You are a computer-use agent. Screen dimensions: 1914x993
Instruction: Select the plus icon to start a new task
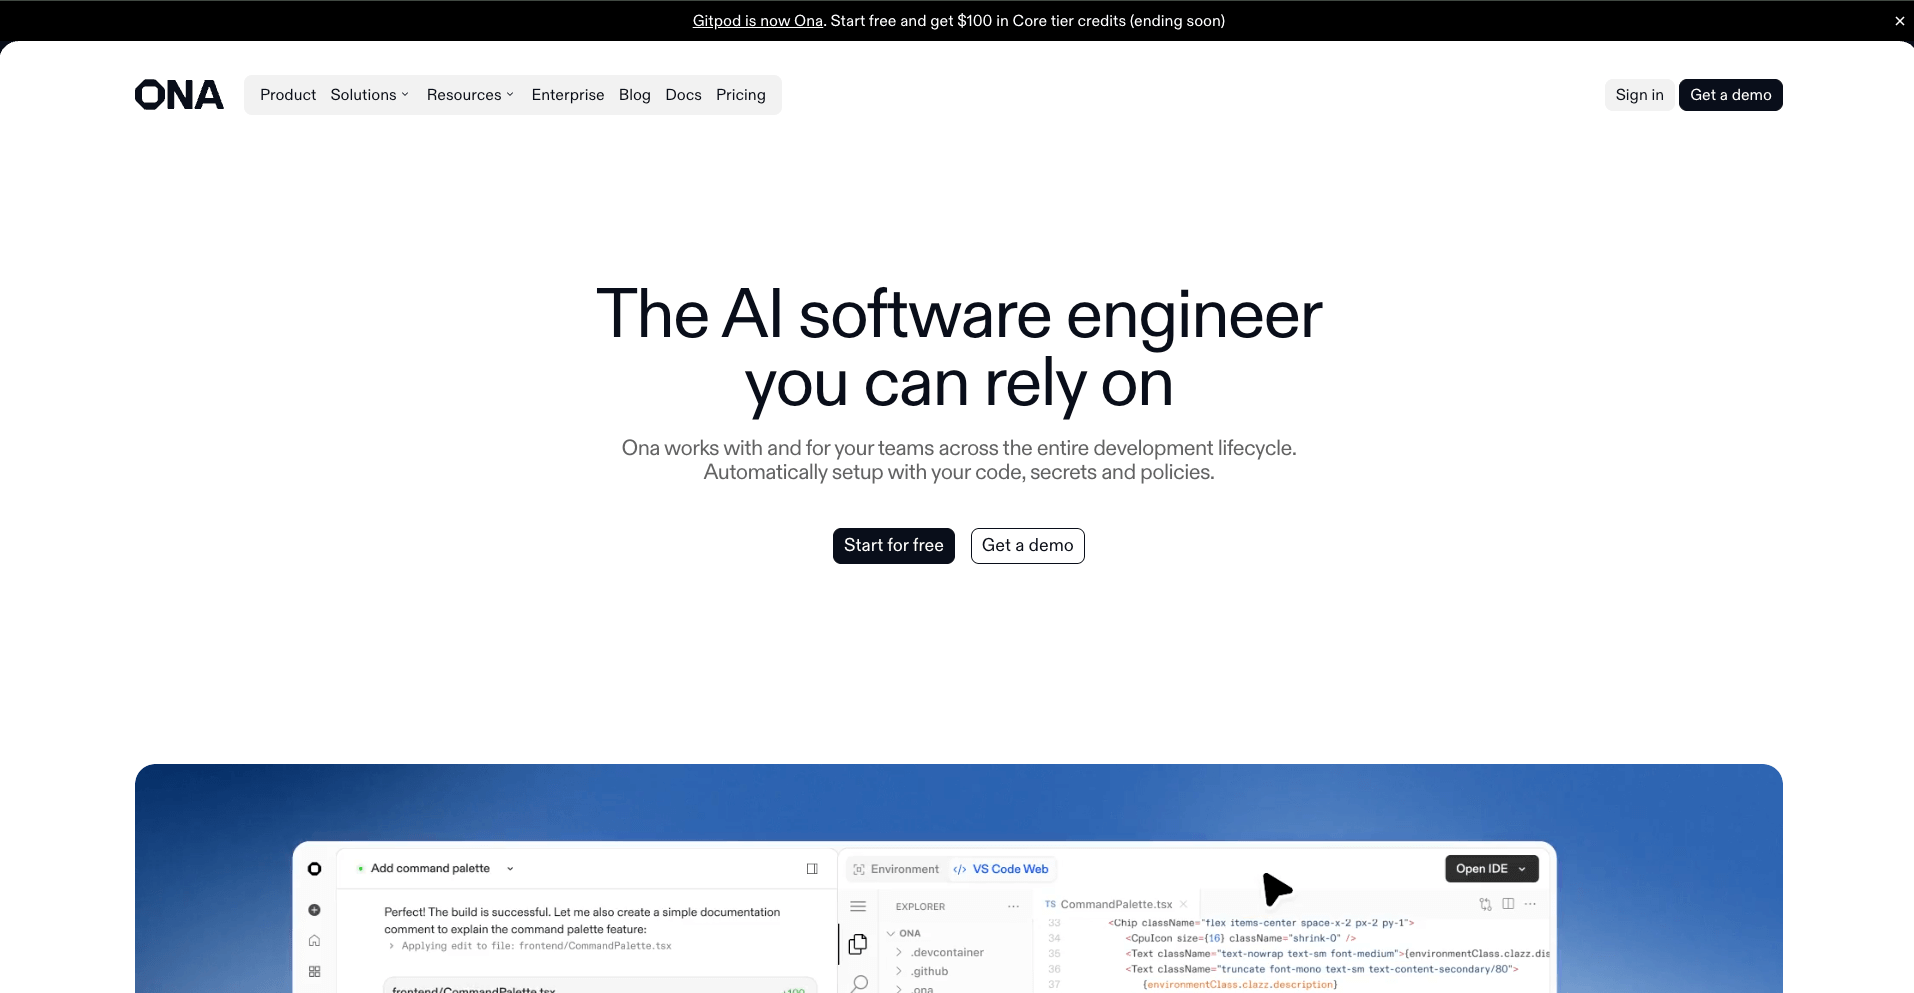click(314, 910)
